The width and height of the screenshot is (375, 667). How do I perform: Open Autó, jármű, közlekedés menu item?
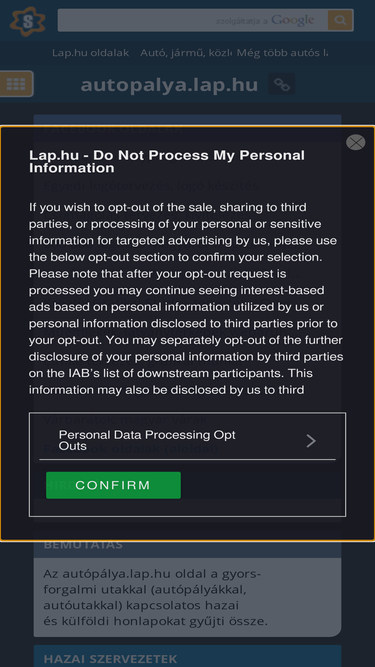pos(186,53)
